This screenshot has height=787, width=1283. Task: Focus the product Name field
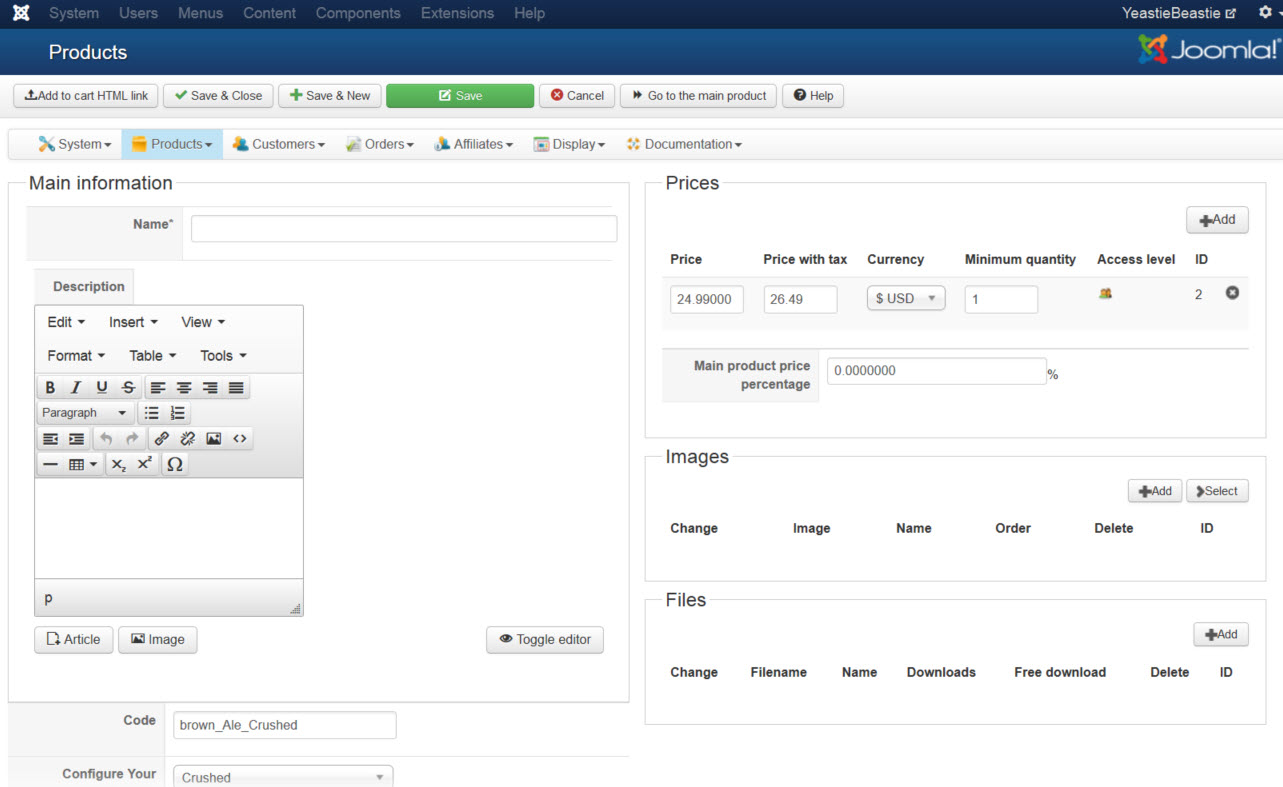tap(404, 229)
